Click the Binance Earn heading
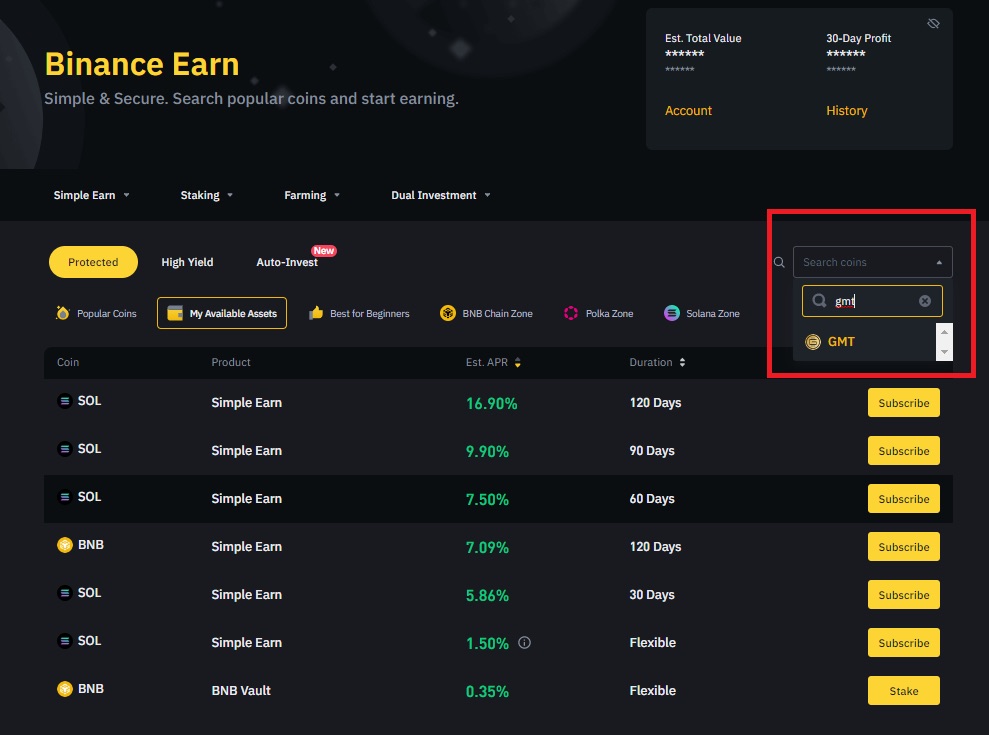Viewport: 989px width, 735px height. pos(142,64)
